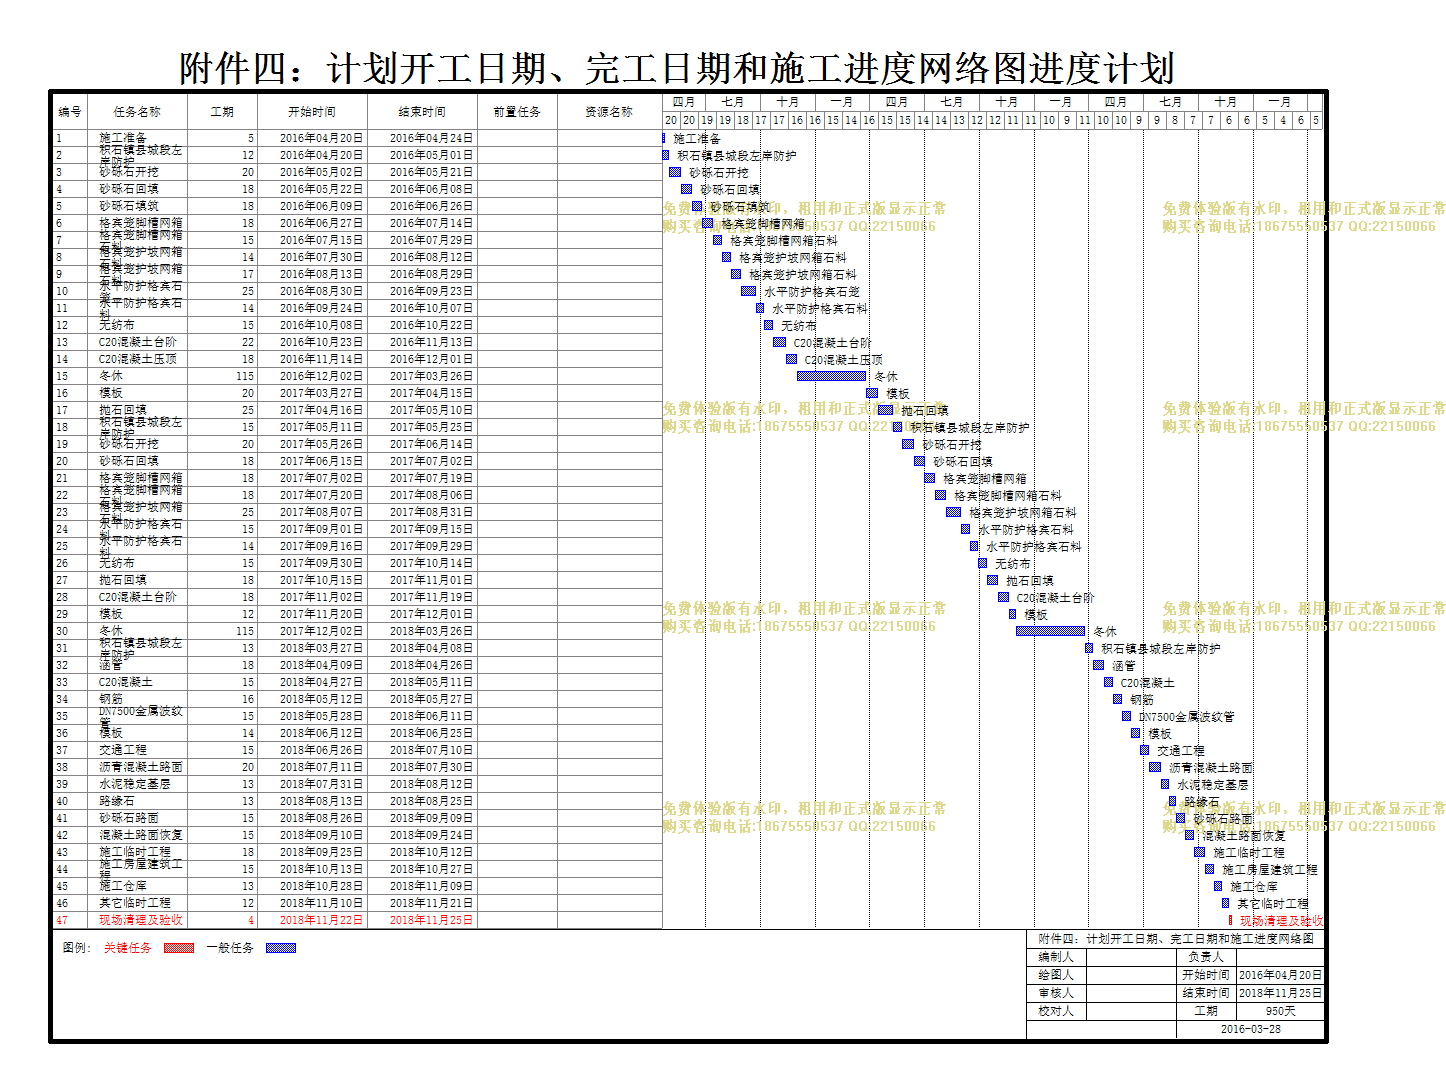This screenshot has width=1446, height=1090.
Task: Select red 现场清理及验收 task name in row 47
Action: [141, 920]
